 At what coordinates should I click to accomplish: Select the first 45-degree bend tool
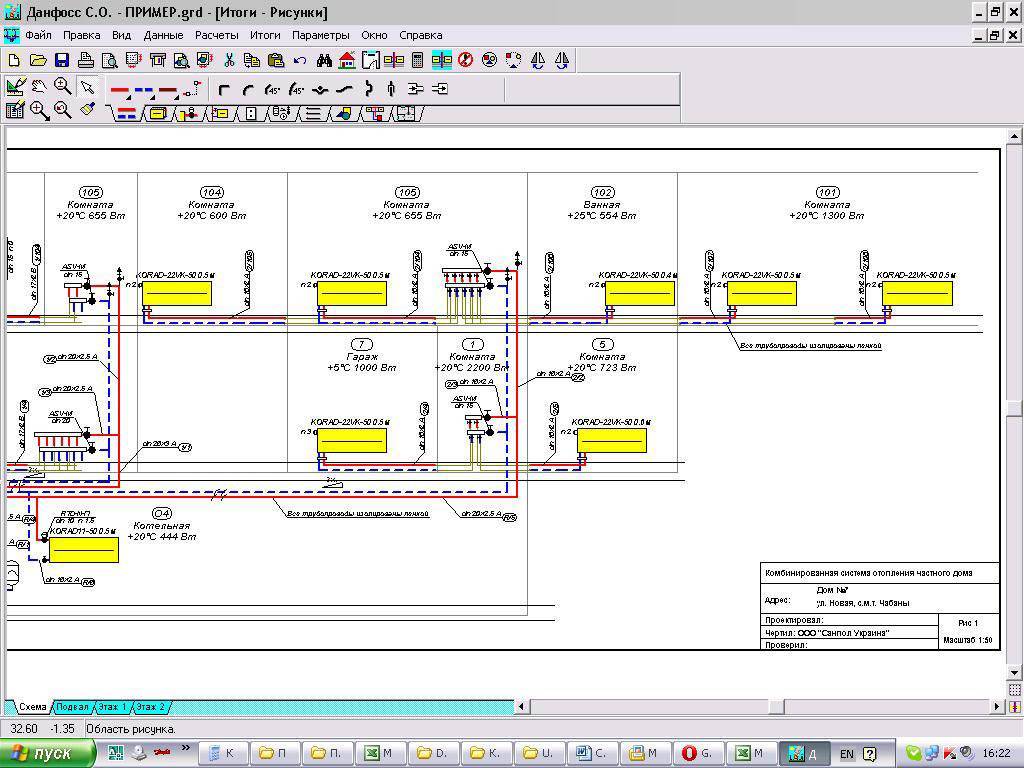click(x=272, y=89)
